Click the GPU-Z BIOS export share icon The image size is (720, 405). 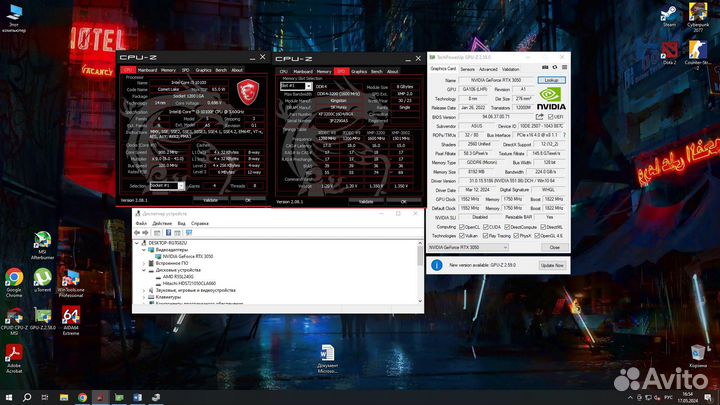[x=540, y=117]
